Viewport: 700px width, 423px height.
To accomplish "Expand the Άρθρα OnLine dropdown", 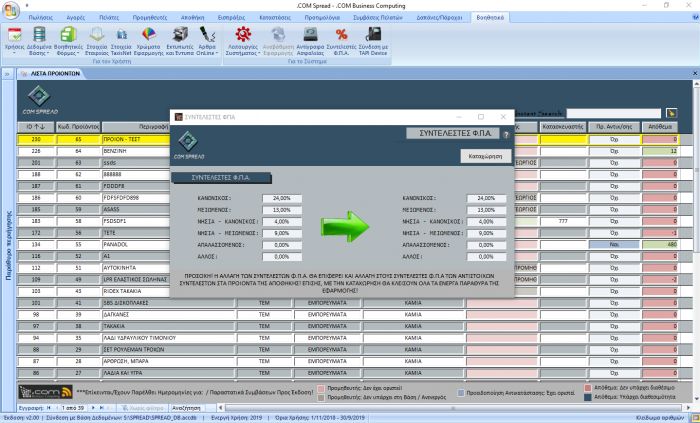I will 207,41.
